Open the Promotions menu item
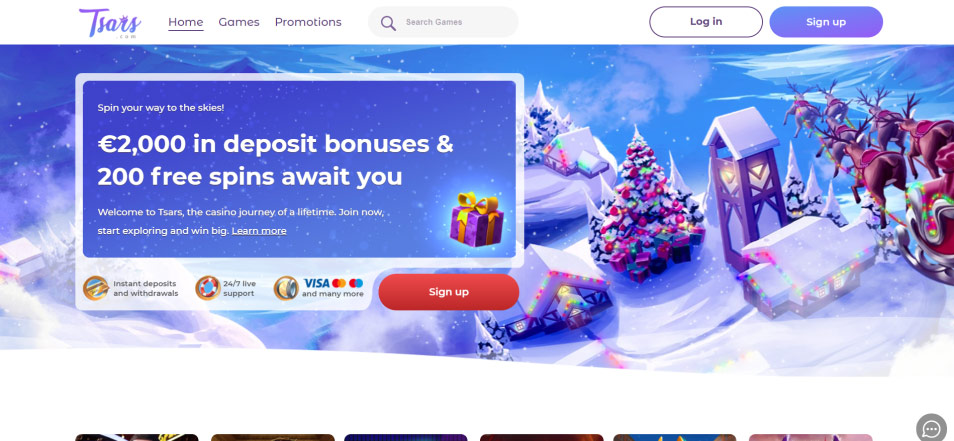 point(308,23)
